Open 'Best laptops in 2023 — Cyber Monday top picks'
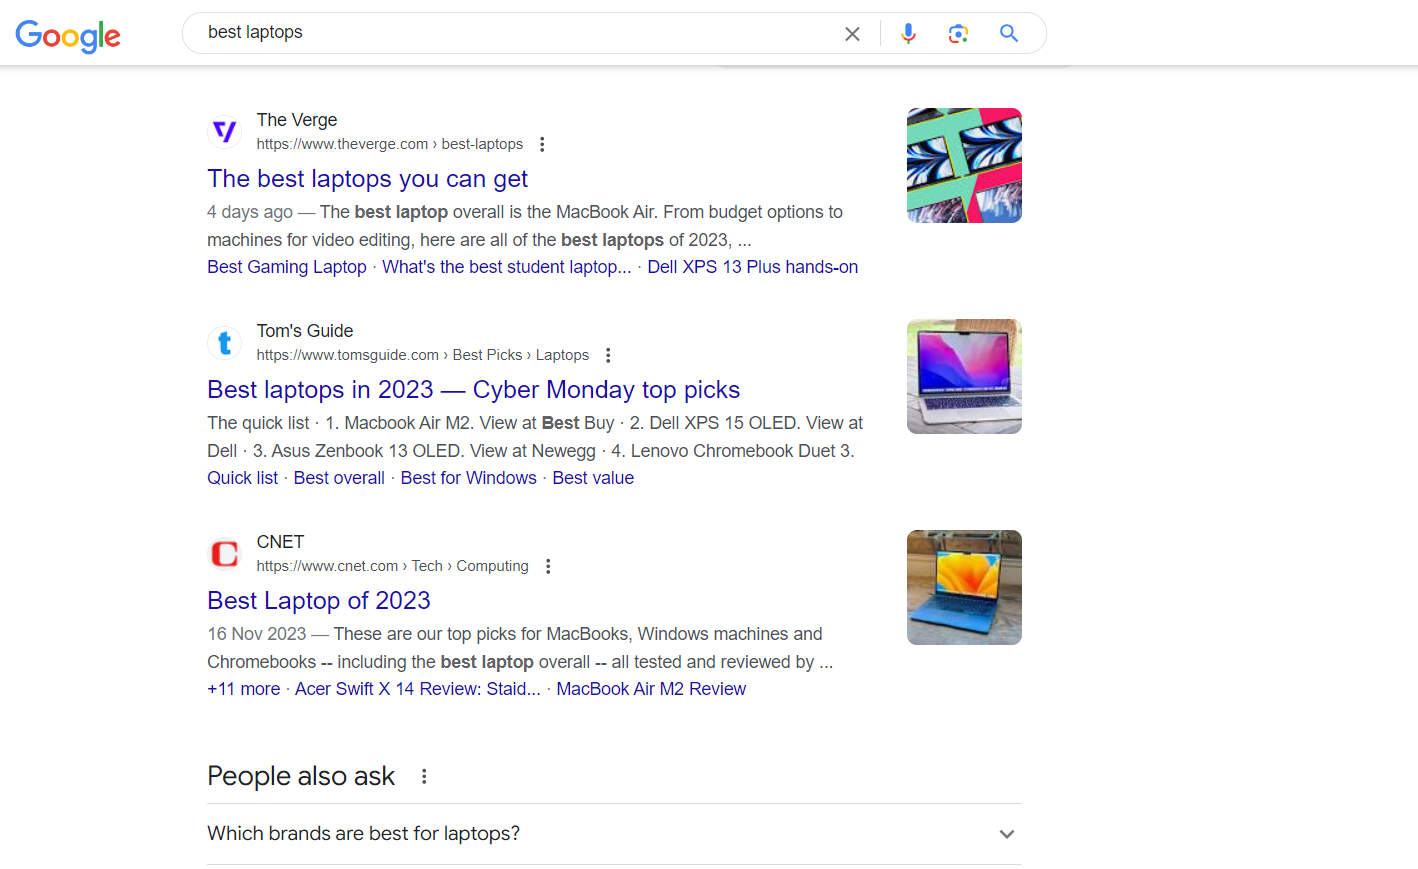The image size is (1418, 869). pos(473,390)
